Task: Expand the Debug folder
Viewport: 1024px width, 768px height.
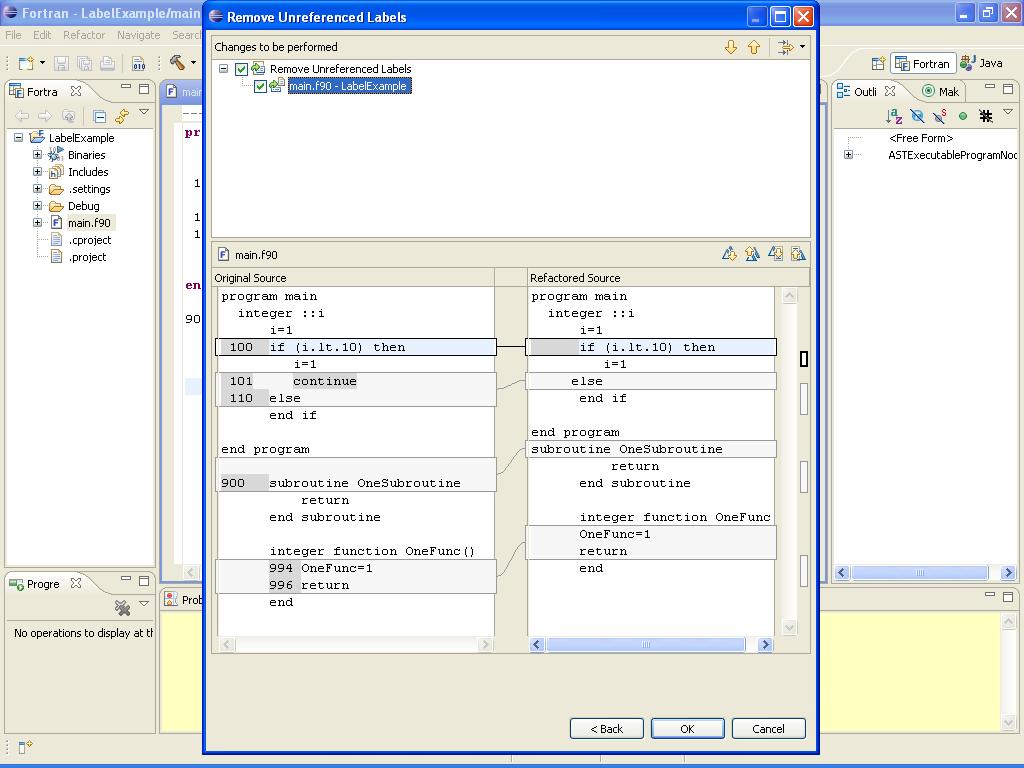Action: 37,206
